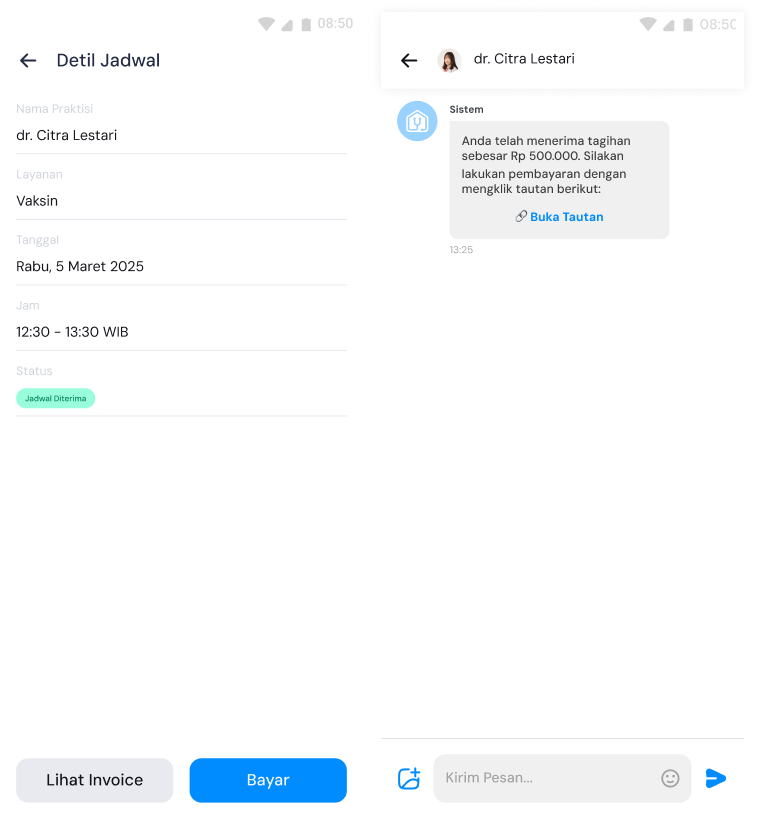
Task: Open the emoji picker
Action: point(670,778)
